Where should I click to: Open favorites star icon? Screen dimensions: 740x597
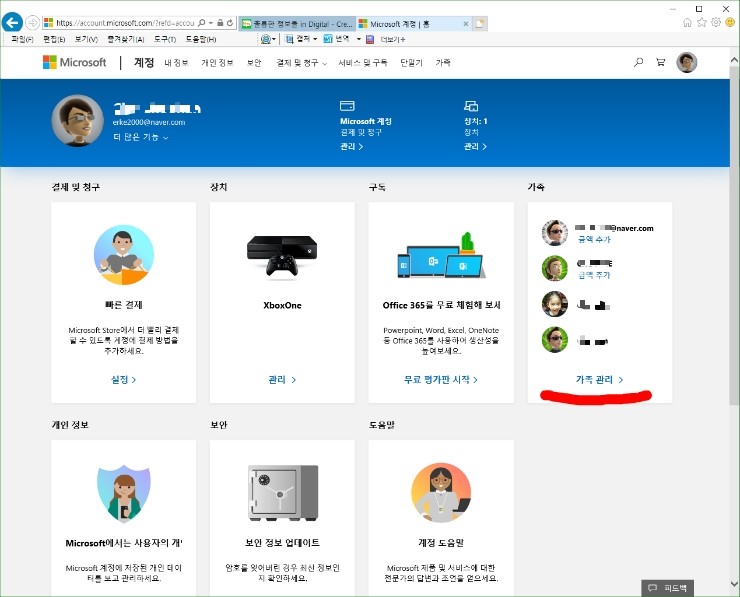coord(702,22)
